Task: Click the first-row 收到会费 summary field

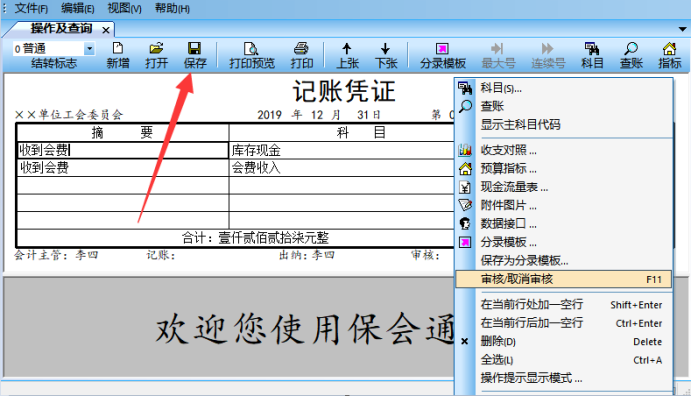Action: coord(123,150)
